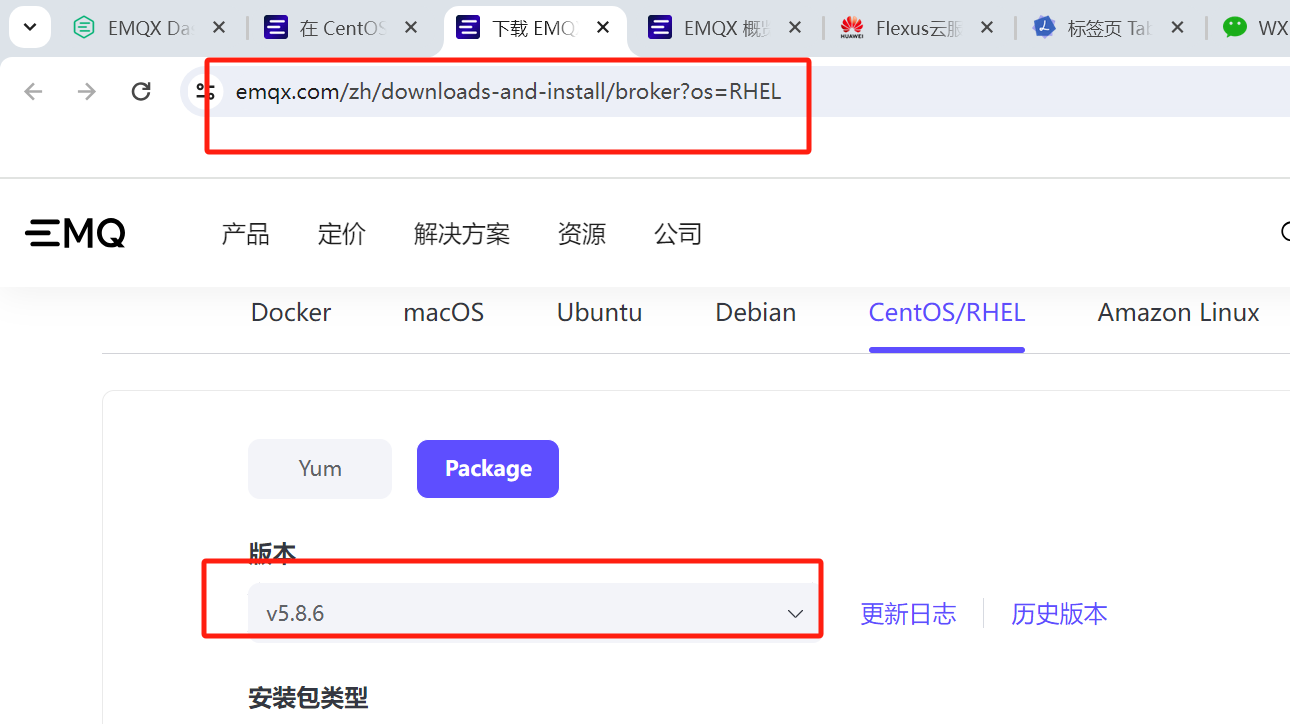Open the 历史版本 link
The image size is (1290, 724).
coord(1059,614)
